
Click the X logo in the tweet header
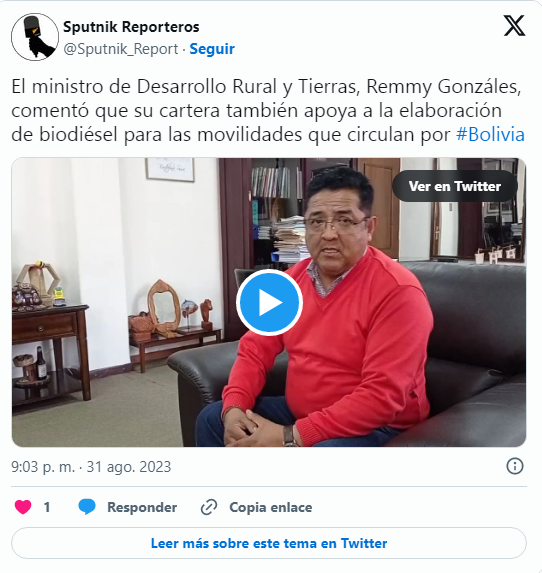[x=515, y=26]
